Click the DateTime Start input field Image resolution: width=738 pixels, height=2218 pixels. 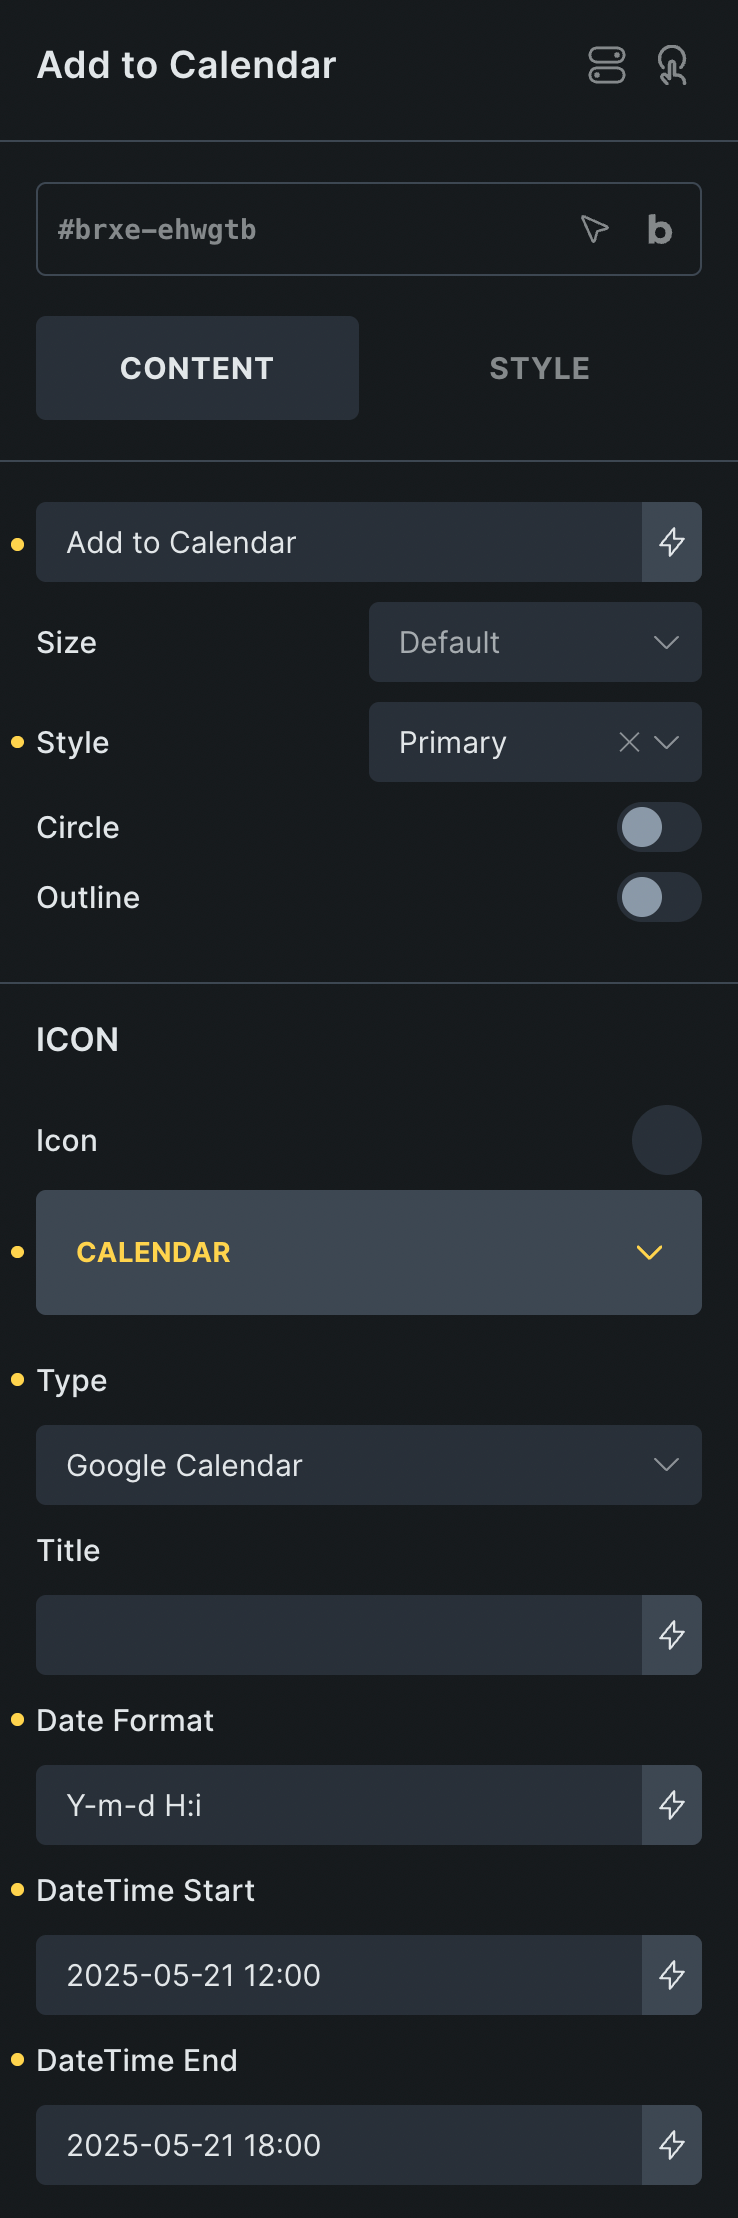coord(340,1975)
